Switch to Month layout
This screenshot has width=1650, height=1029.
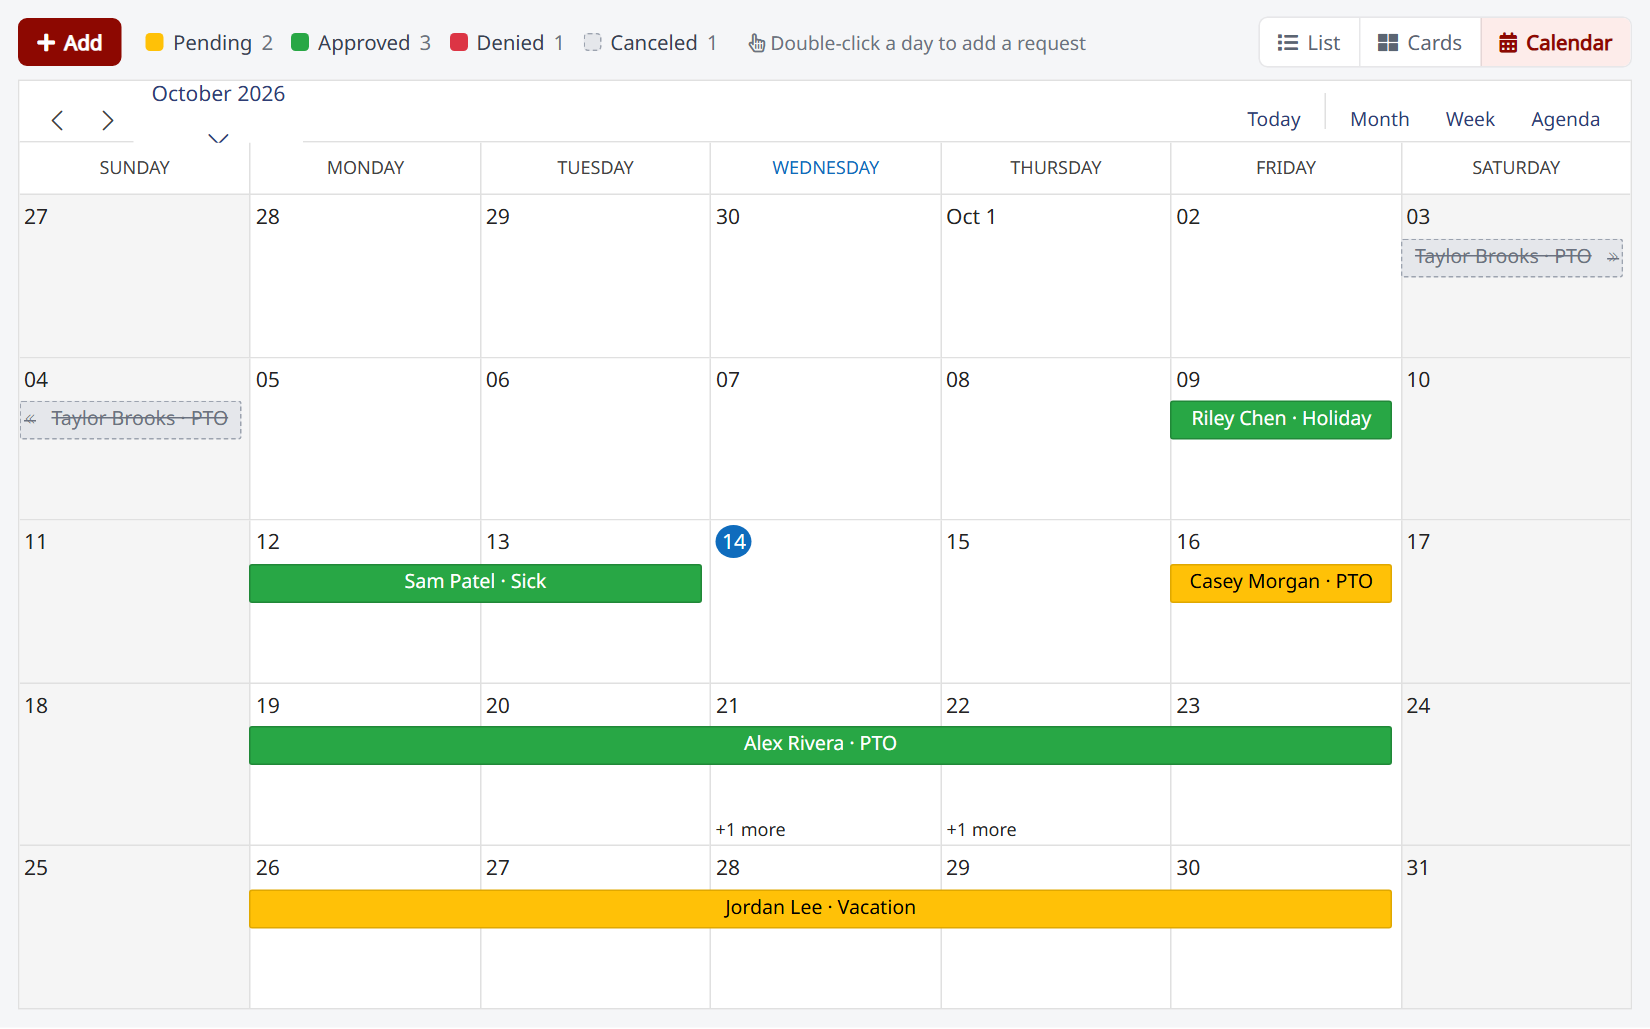(1379, 119)
